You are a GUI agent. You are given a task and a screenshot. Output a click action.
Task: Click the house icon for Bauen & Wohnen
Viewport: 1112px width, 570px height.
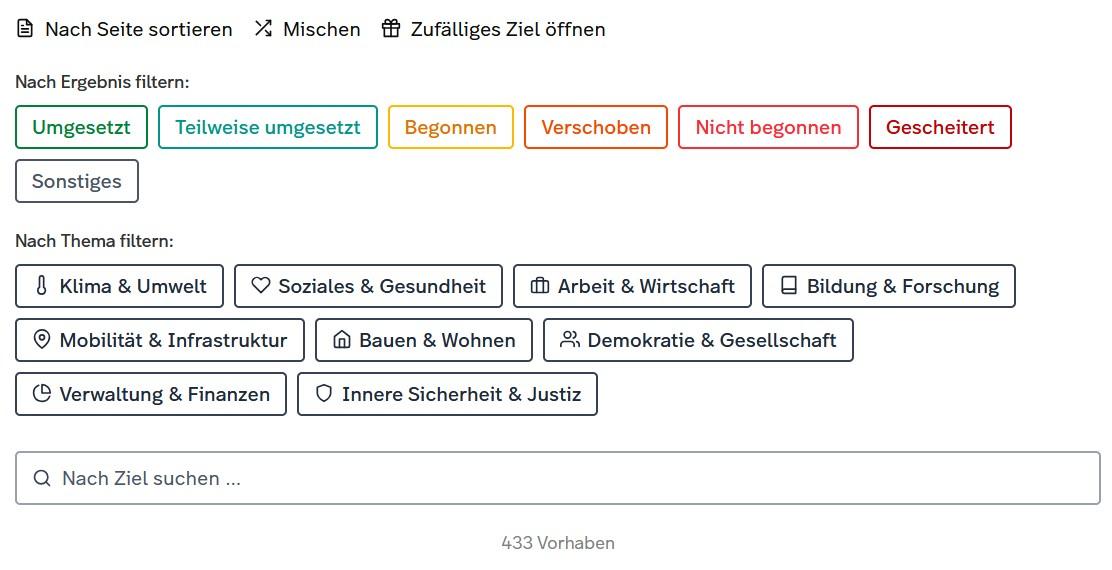click(342, 340)
